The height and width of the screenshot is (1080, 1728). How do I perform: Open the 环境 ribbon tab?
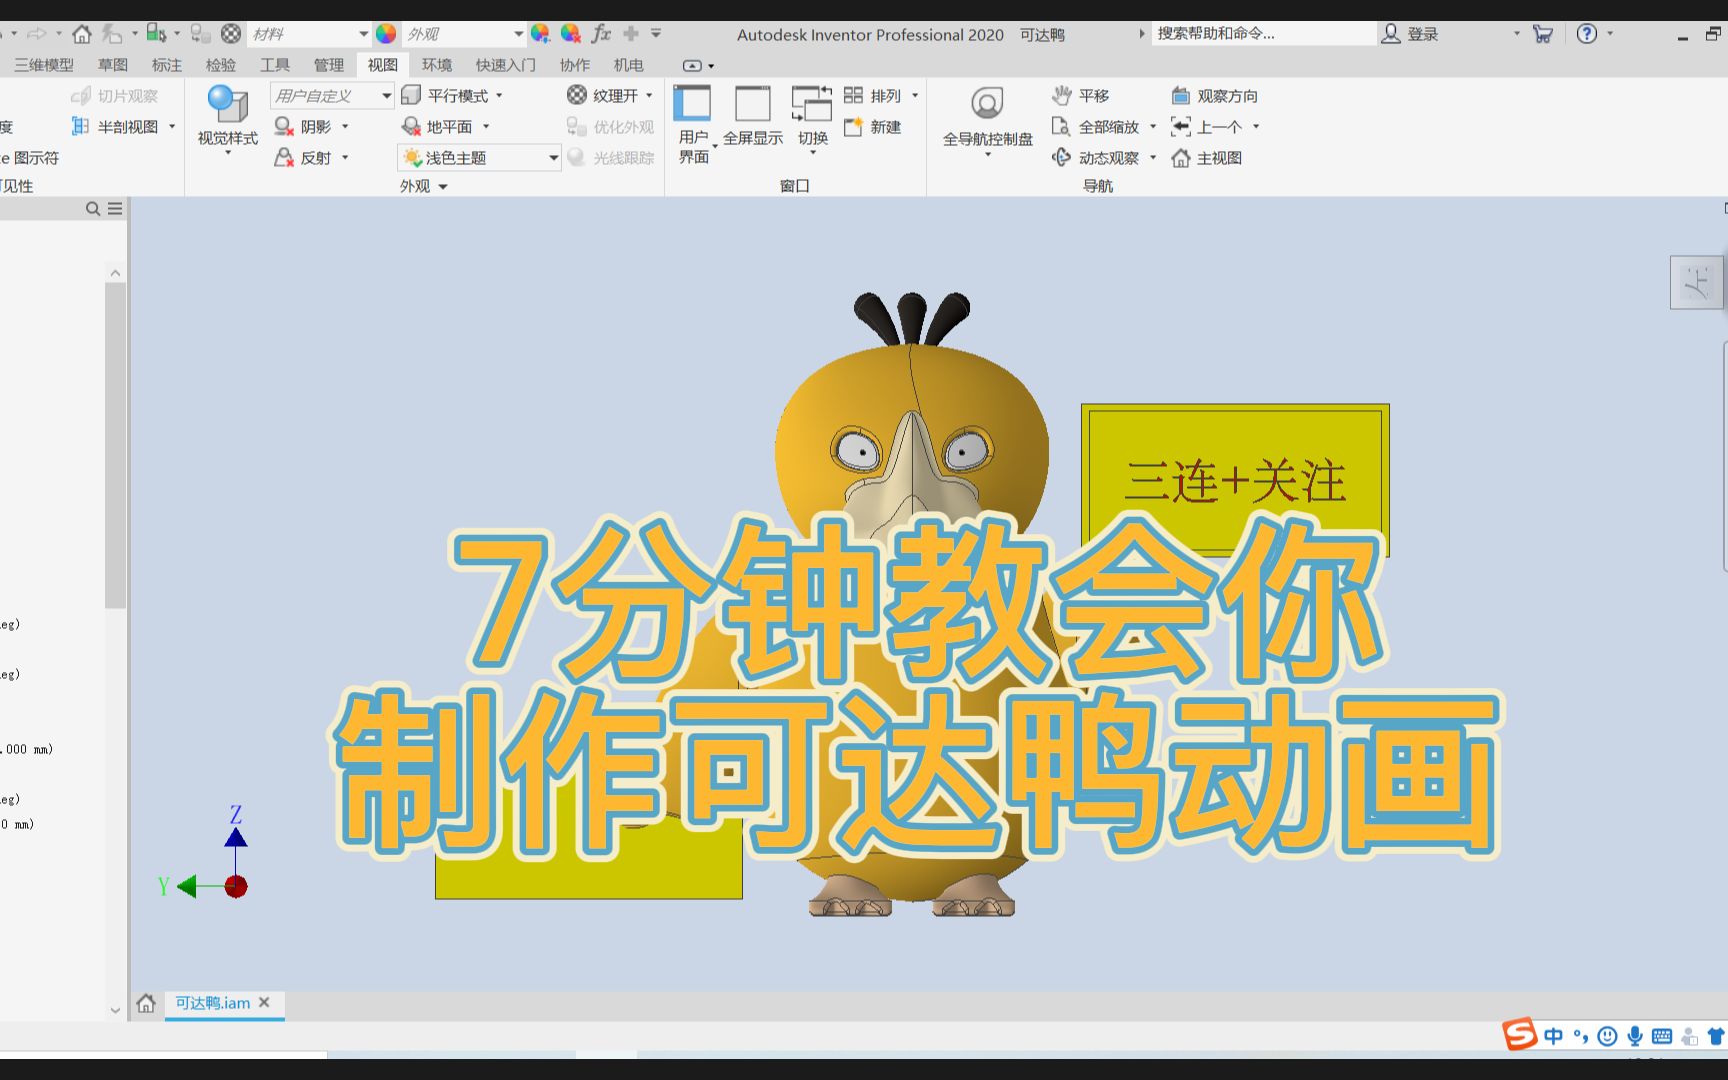tap(438, 64)
